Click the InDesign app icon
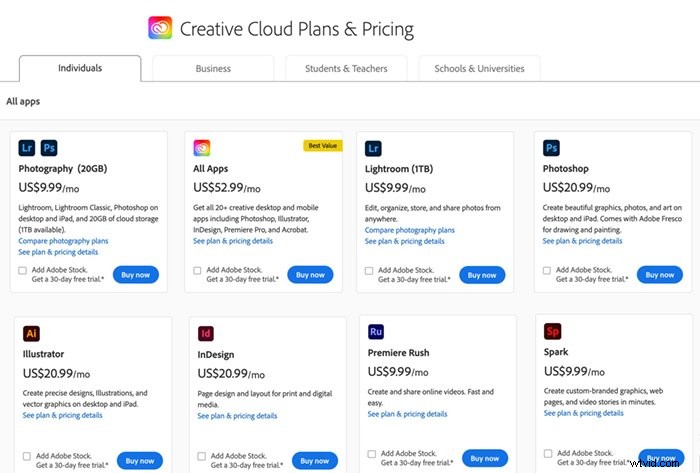This screenshot has width=700, height=473. (206, 333)
